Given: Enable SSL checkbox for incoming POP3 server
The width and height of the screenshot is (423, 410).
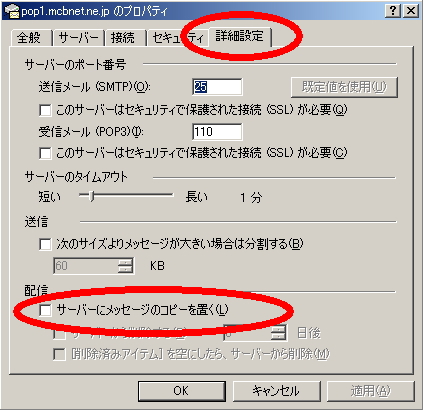Looking at the screenshot, I should [x=45, y=153].
